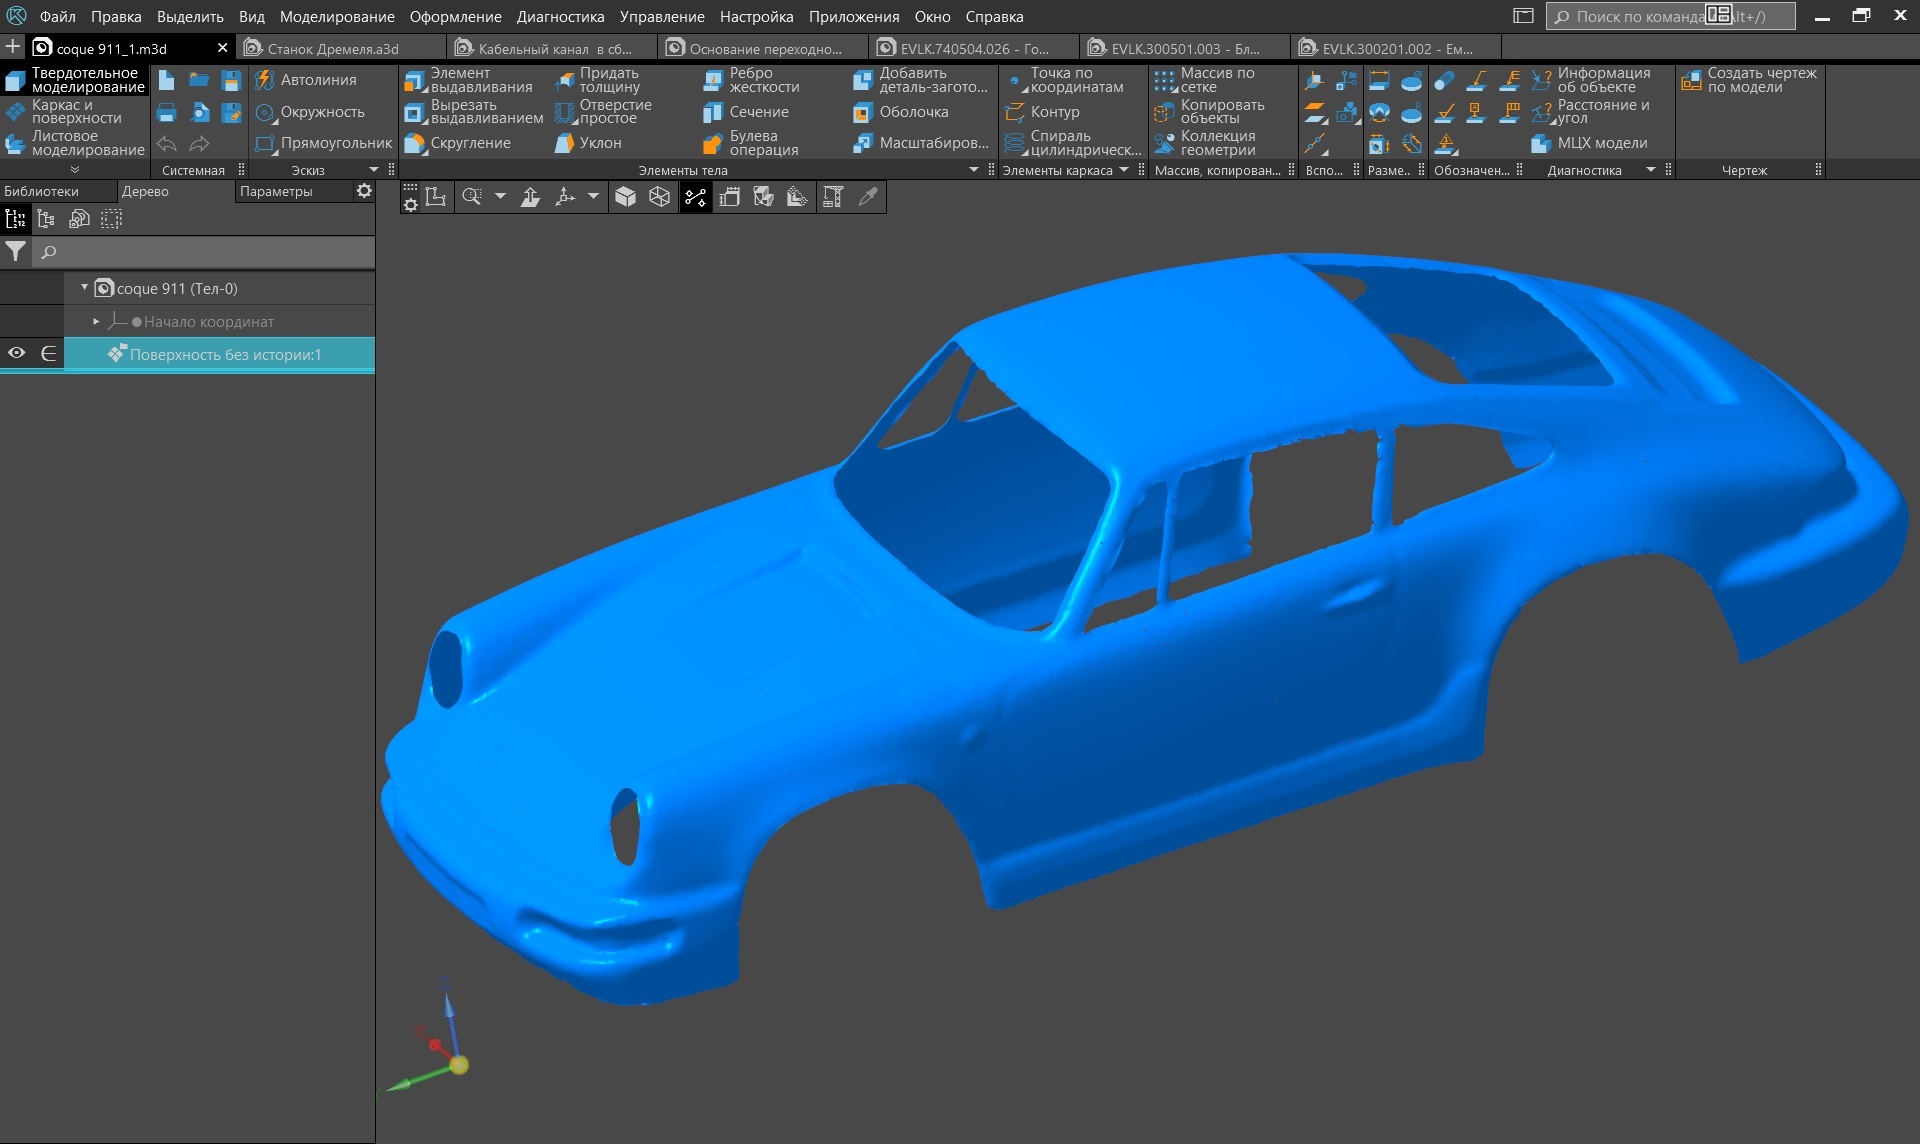The height and width of the screenshot is (1144, 1920).
Task: Toggle the simplified display icon in viewport toolbar
Action: click(797, 197)
